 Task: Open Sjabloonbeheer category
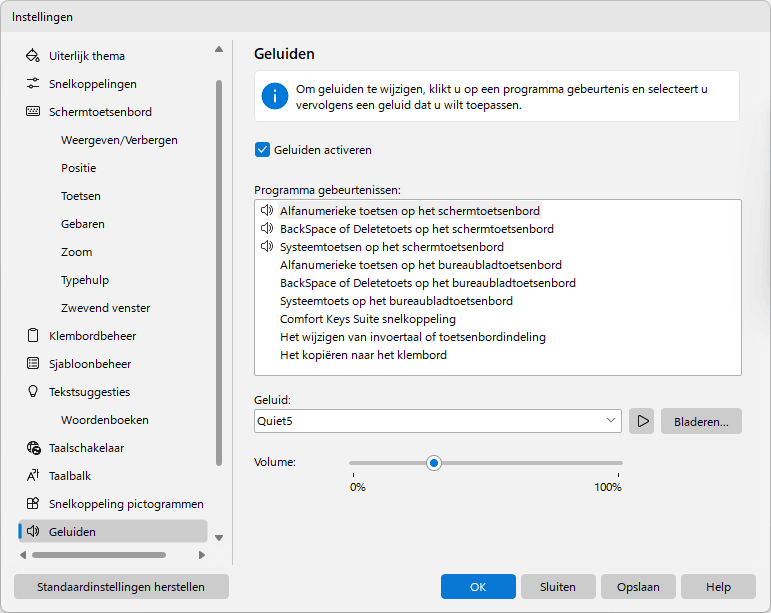90,364
